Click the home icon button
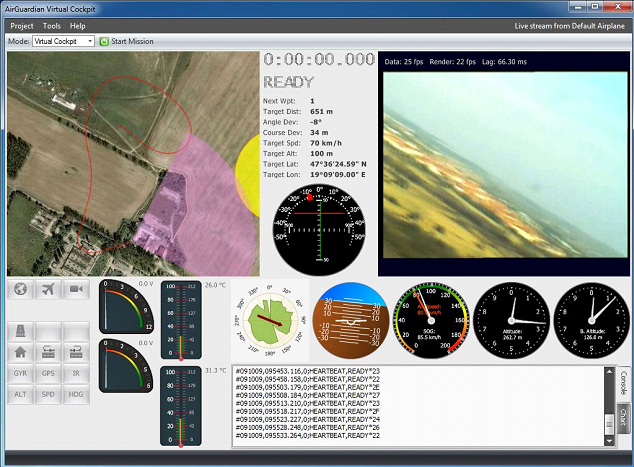 pyautogui.click(x=21, y=352)
